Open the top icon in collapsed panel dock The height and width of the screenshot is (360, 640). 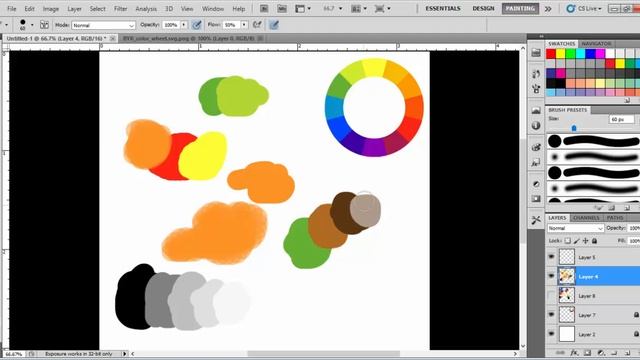pos(536,53)
